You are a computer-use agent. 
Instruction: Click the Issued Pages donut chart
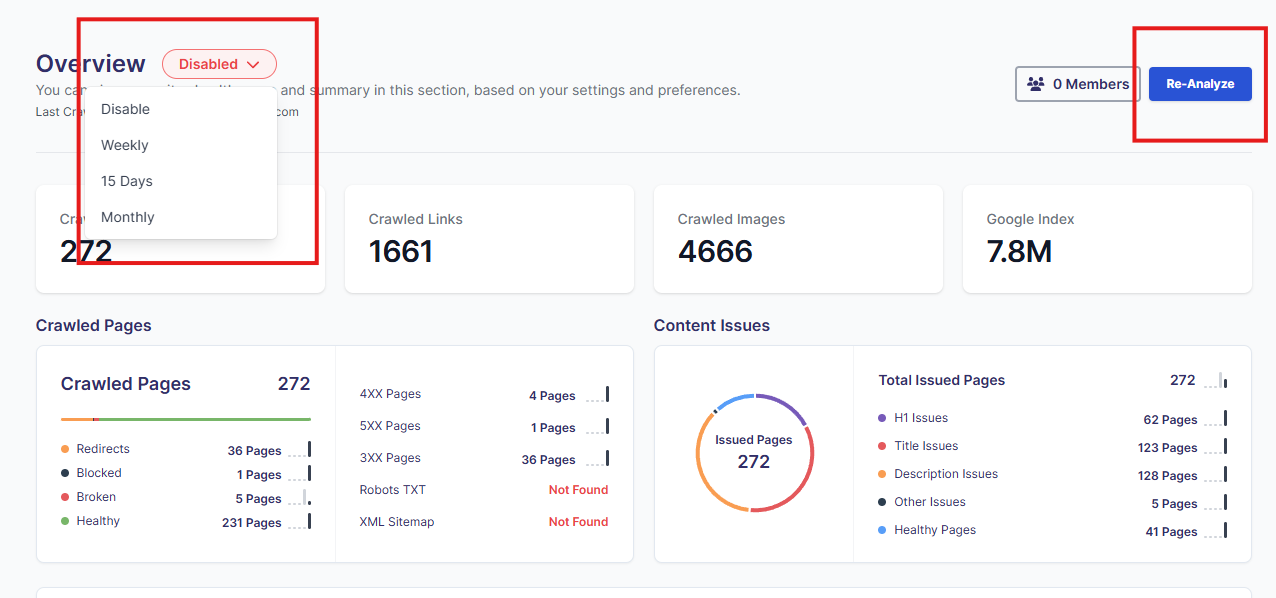[x=754, y=453]
